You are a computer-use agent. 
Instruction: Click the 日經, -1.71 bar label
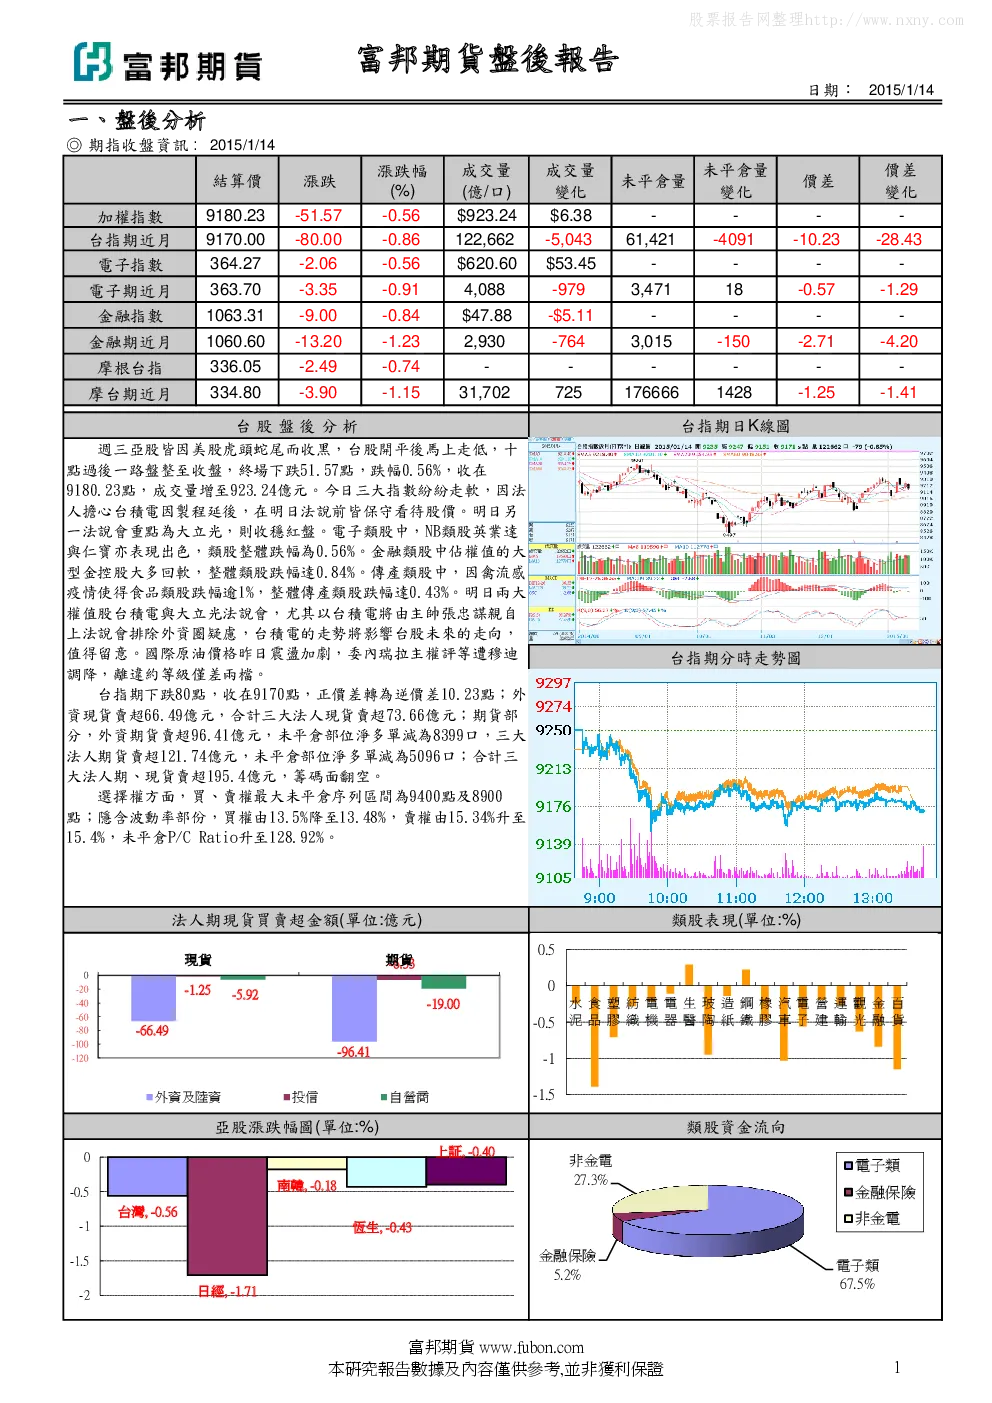tap(227, 1291)
